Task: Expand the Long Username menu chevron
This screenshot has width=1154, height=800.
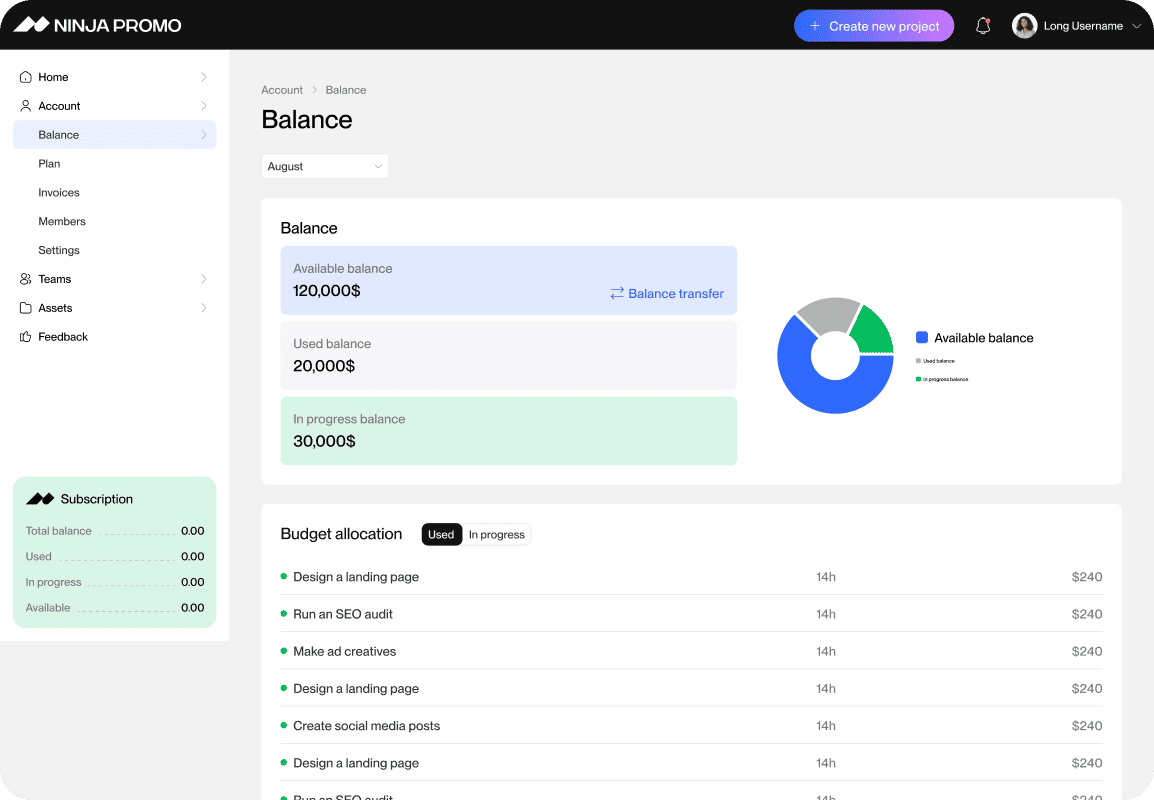Action: [1136, 26]
